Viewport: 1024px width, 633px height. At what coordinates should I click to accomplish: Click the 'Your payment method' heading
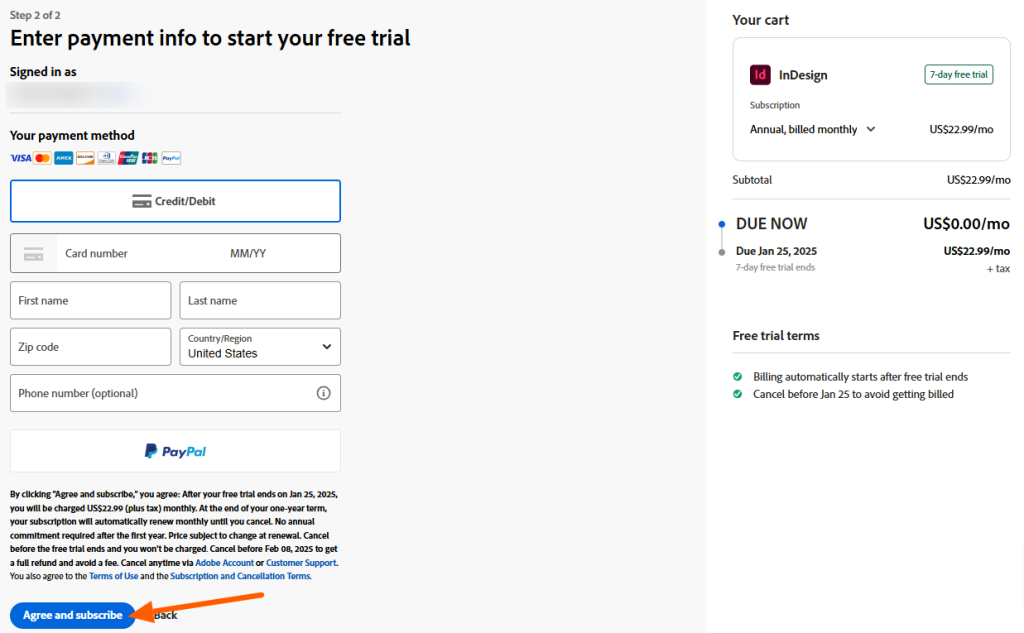point(72,135)
